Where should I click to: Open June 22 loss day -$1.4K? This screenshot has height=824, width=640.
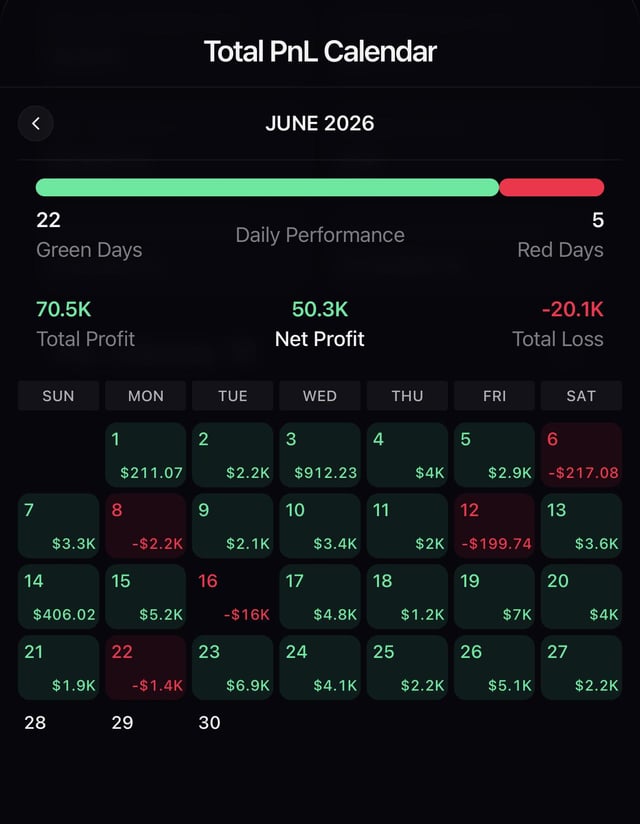pyautogui.click(x=146, y=667)
